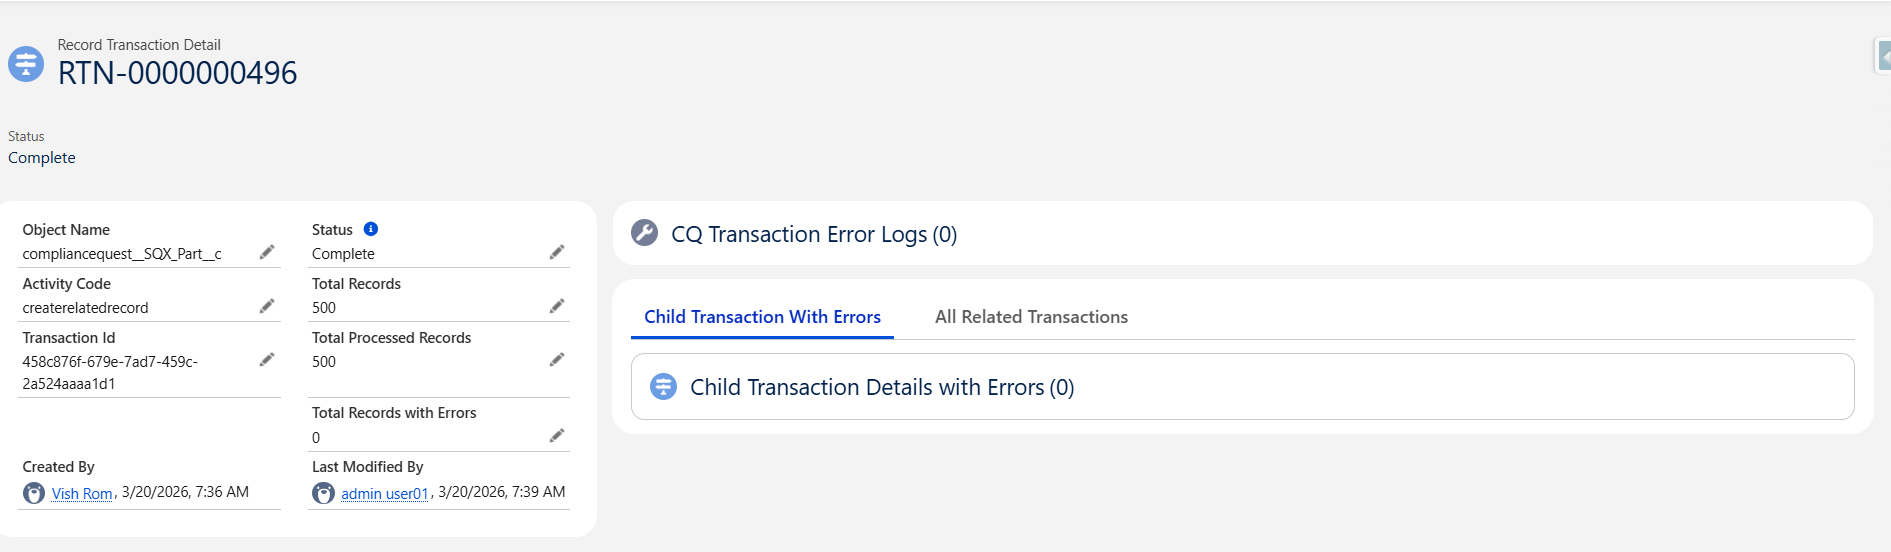Click the CQ Transaction Error Logs wrench icon
This screenshot has width=1891, height=552.
(x=645, y=233)
